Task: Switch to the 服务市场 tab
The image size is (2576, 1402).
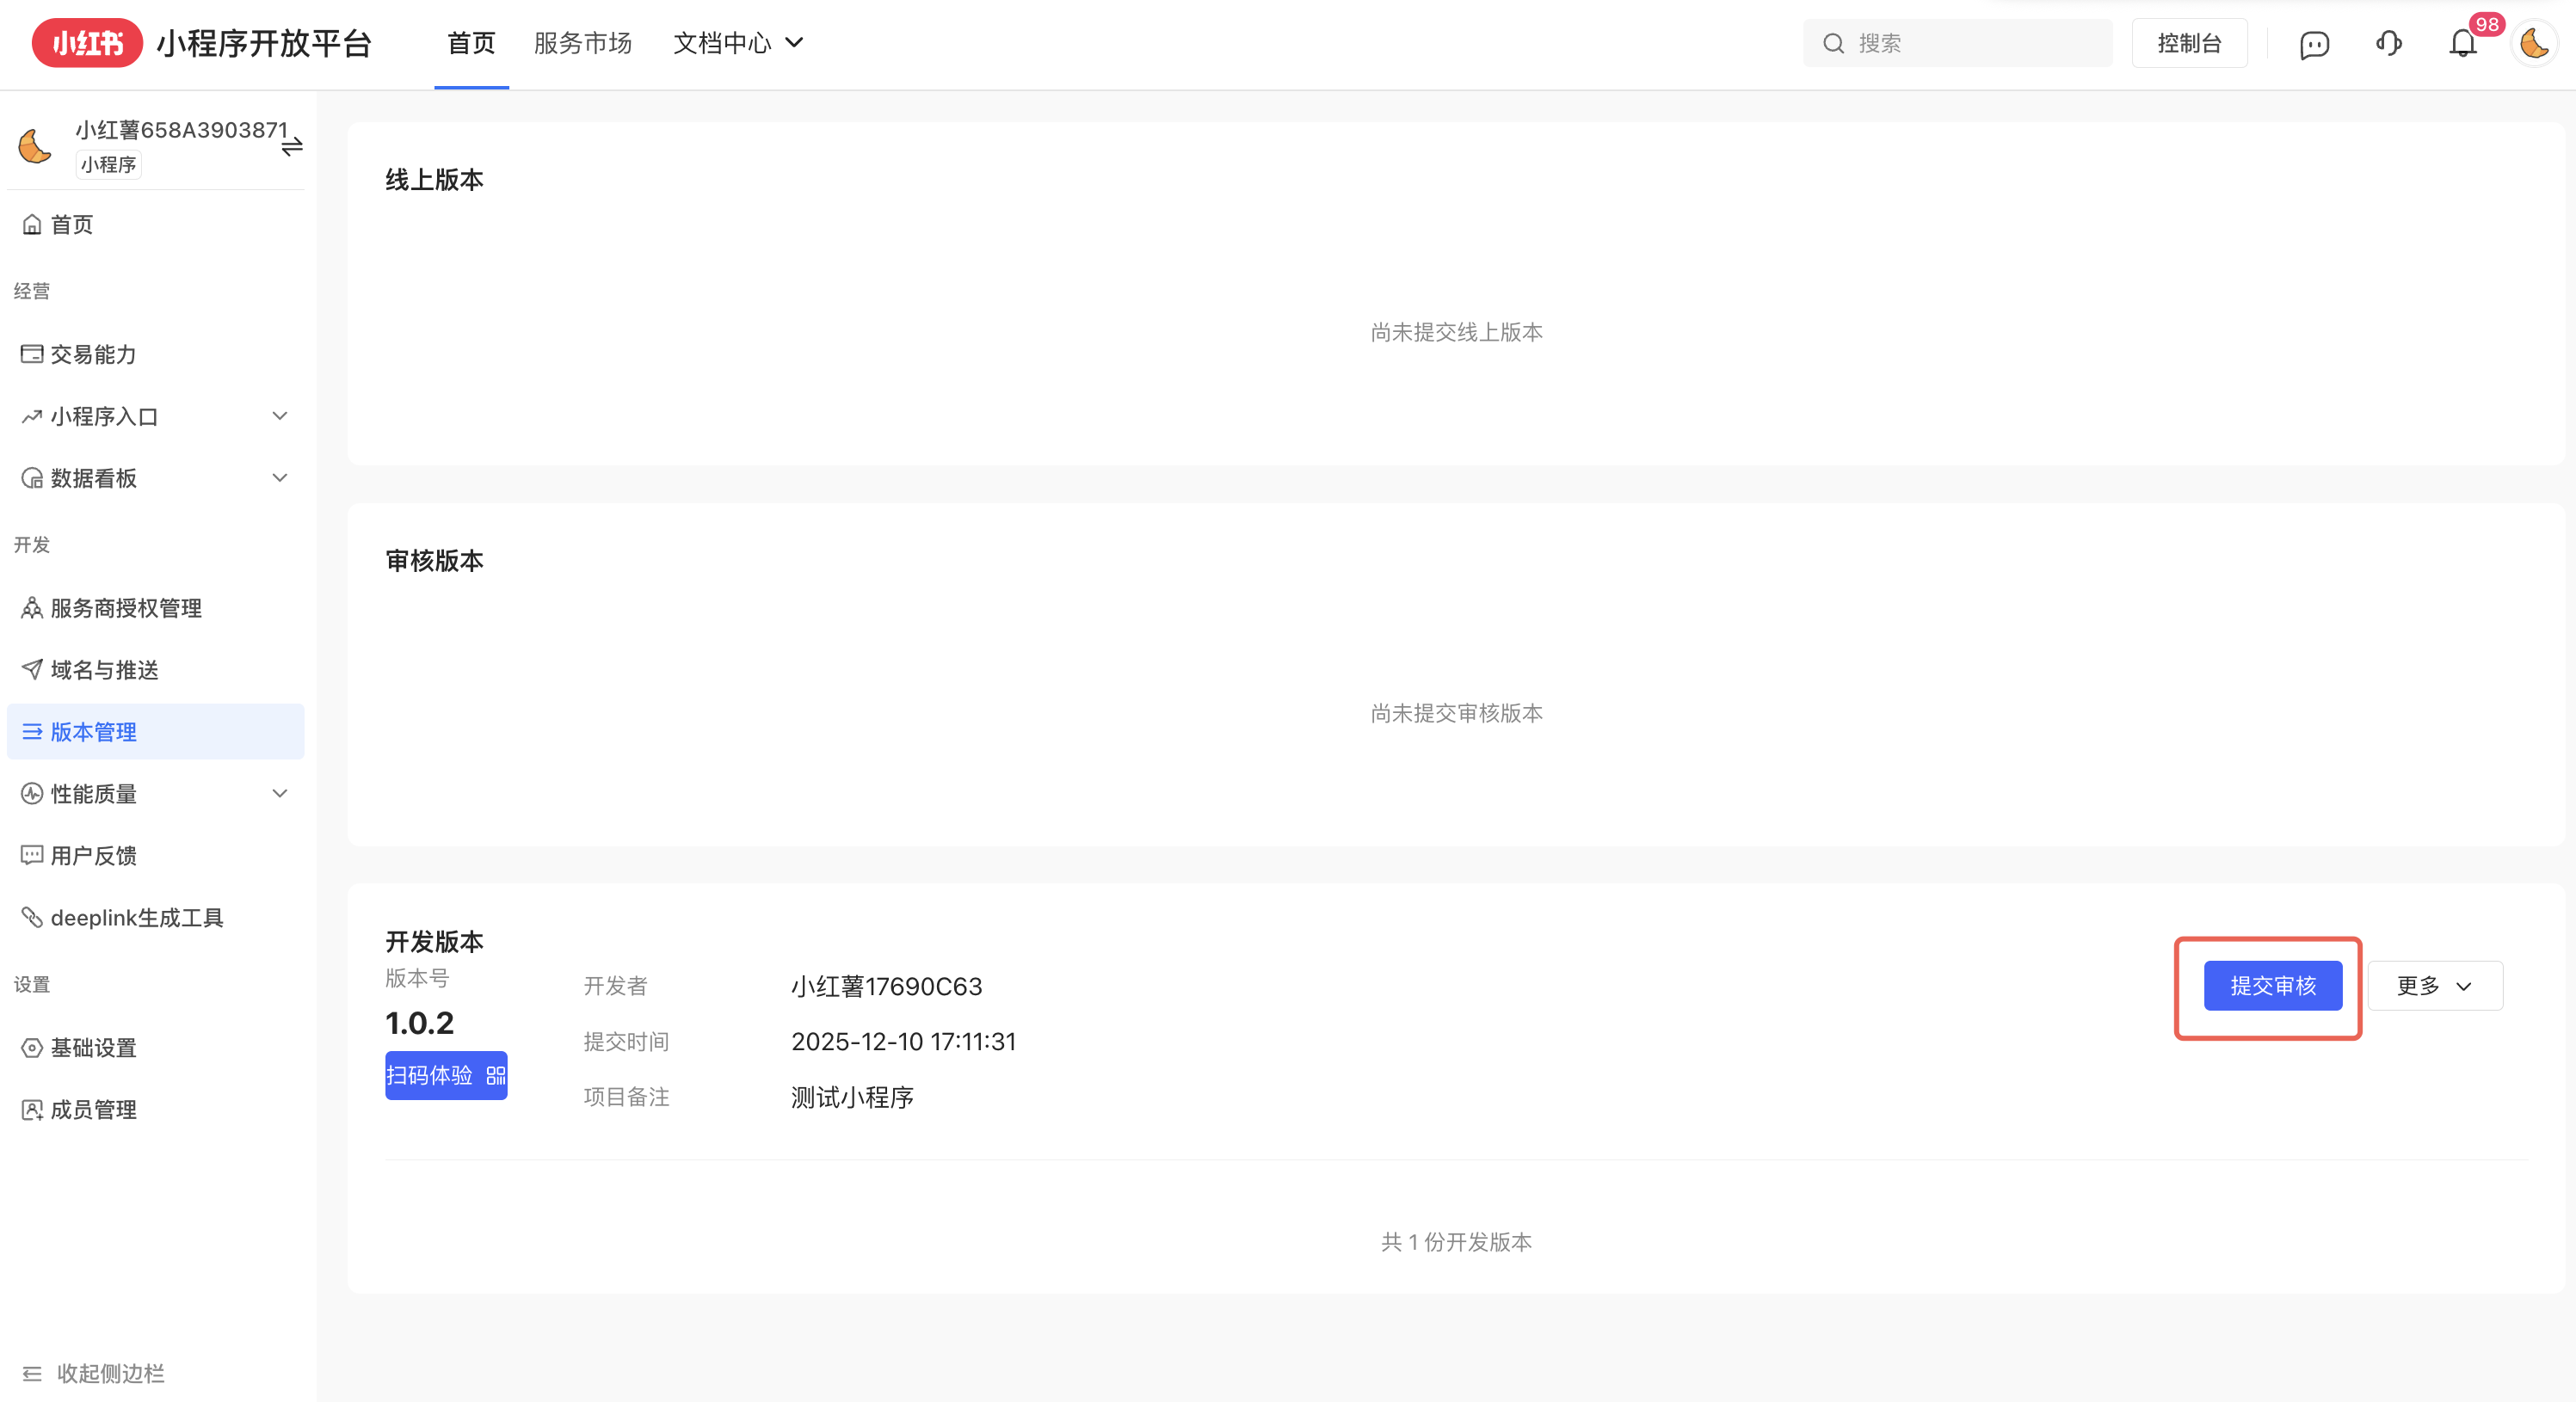Action: tap(583, 43)
